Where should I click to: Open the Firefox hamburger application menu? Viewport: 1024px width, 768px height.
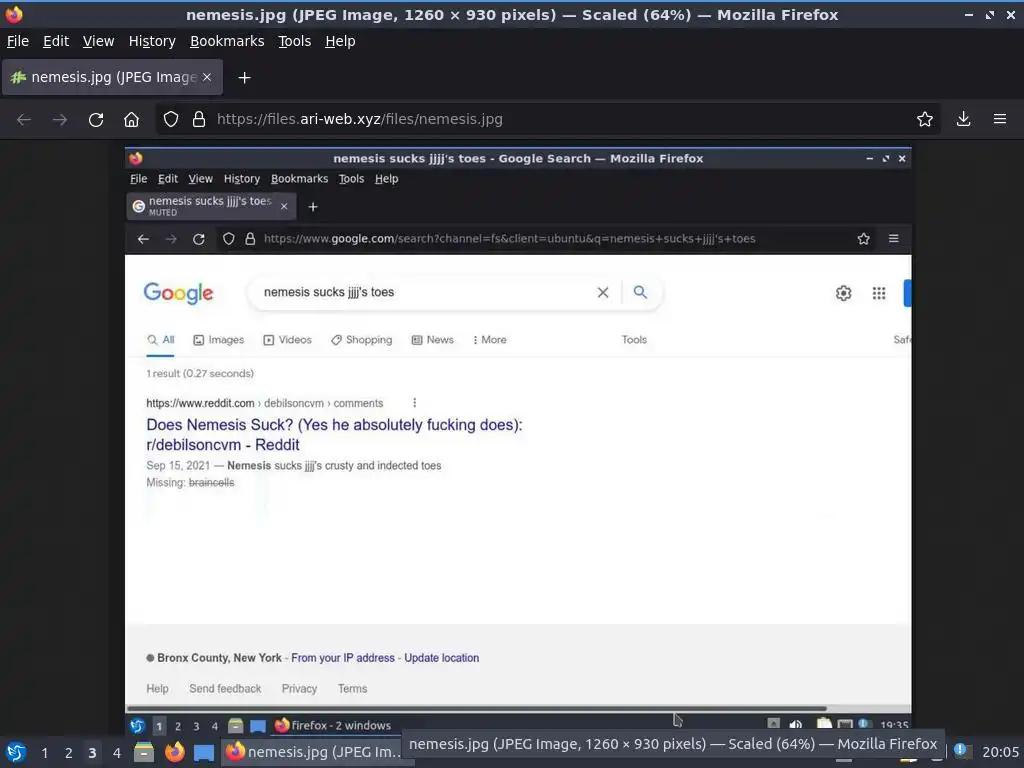pyautogui.click(x=1000, y=119)
